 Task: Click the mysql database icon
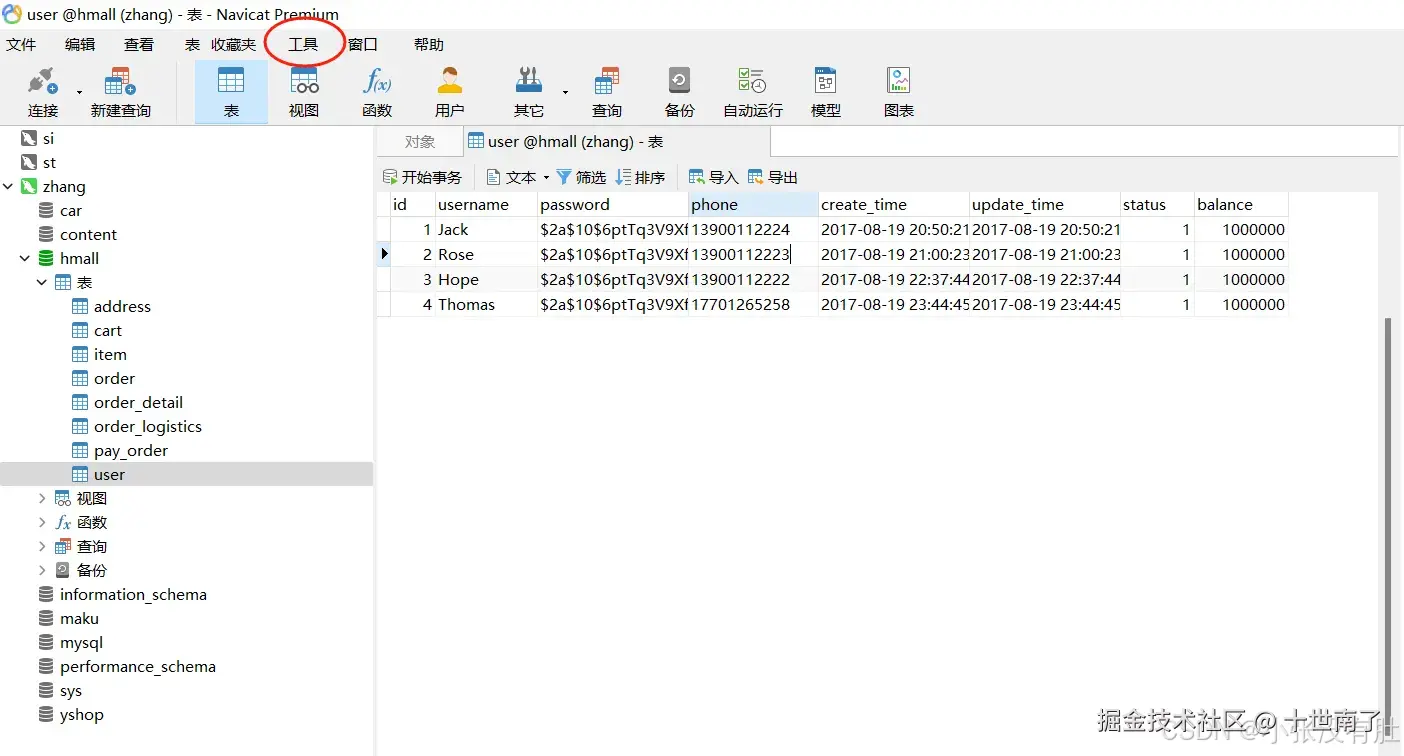coord(46,642)
